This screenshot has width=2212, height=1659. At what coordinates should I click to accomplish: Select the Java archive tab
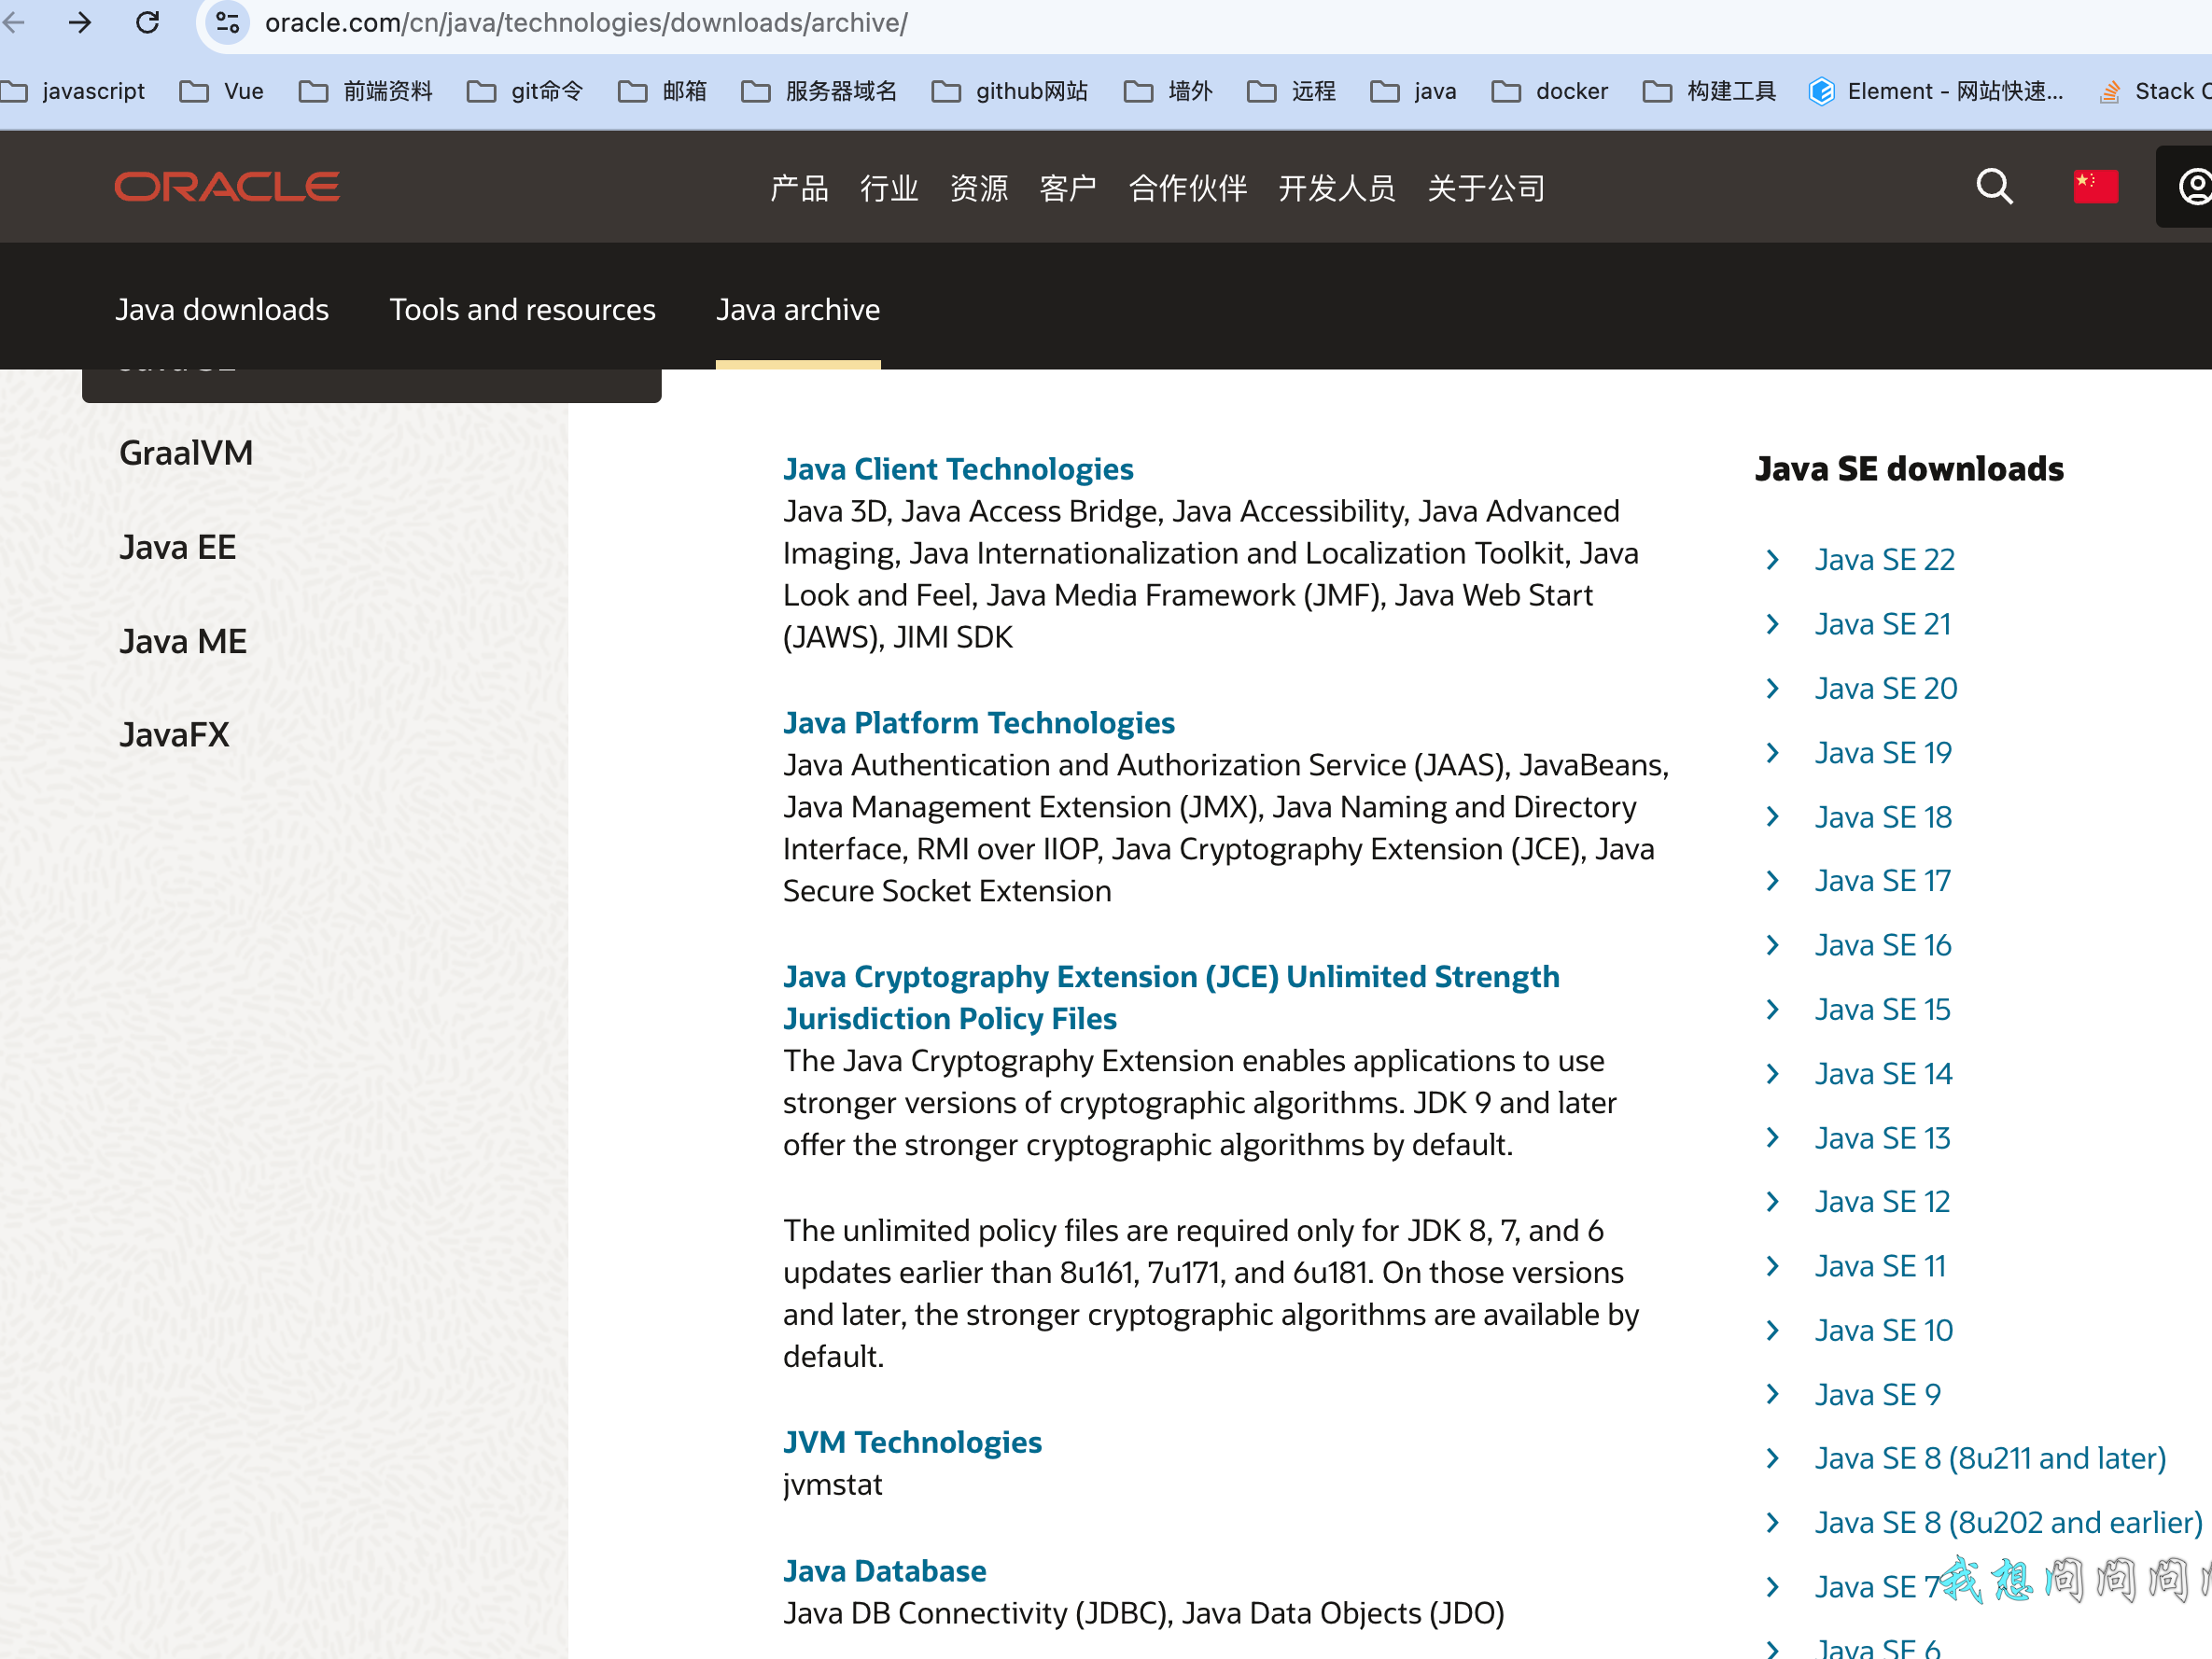798,310
